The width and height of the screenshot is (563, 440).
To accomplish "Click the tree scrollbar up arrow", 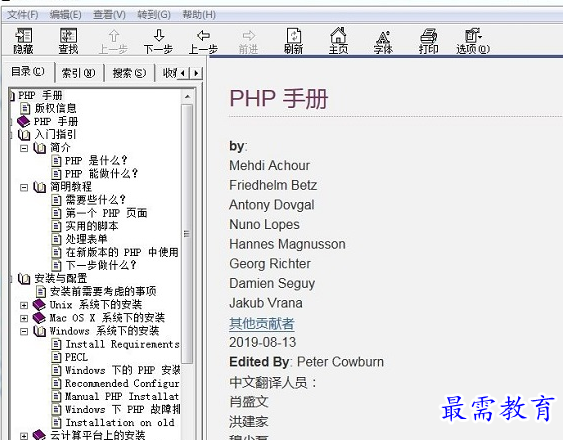I will pos(187,96).
